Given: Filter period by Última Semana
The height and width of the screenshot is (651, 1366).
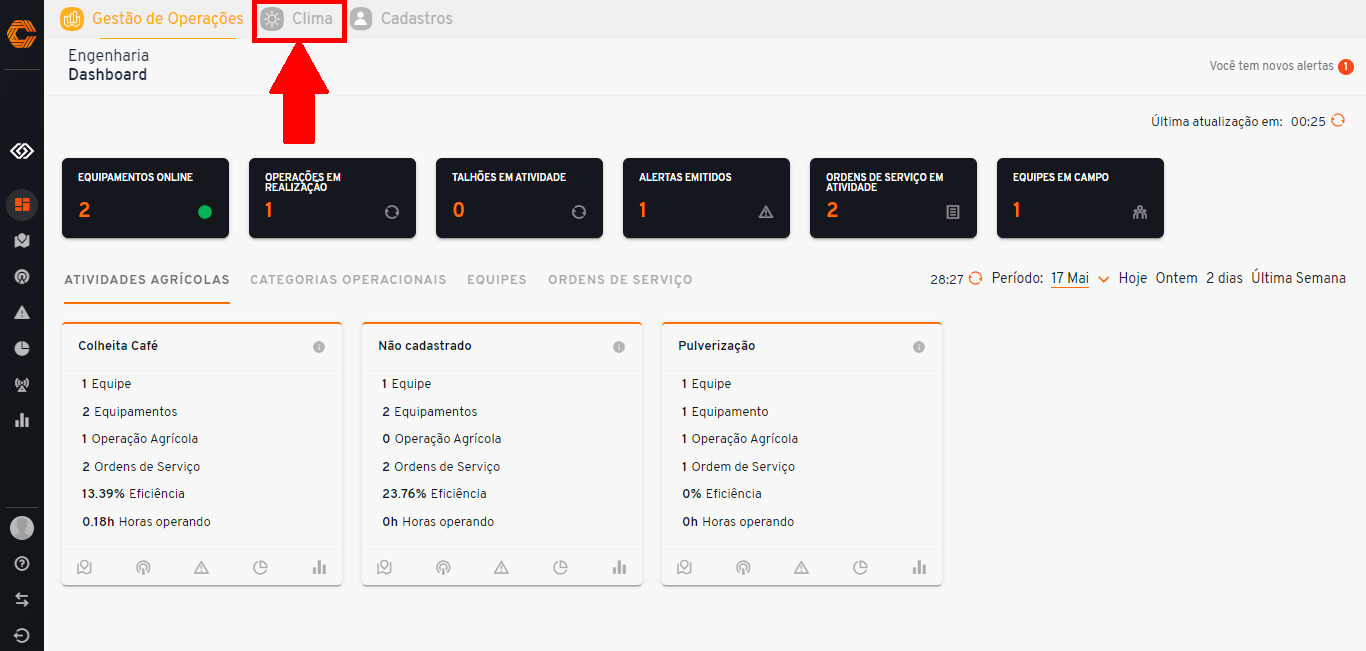Looking at the screenshot, I should (x=1298, y=278).
